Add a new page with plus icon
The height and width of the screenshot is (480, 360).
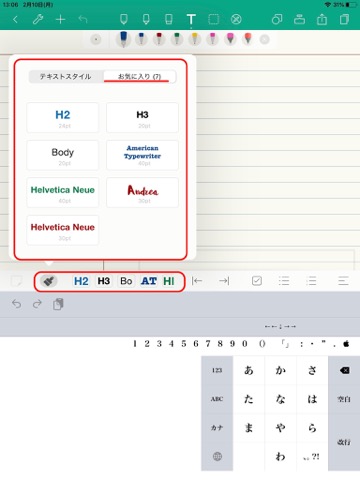click(x=60, y=19)
